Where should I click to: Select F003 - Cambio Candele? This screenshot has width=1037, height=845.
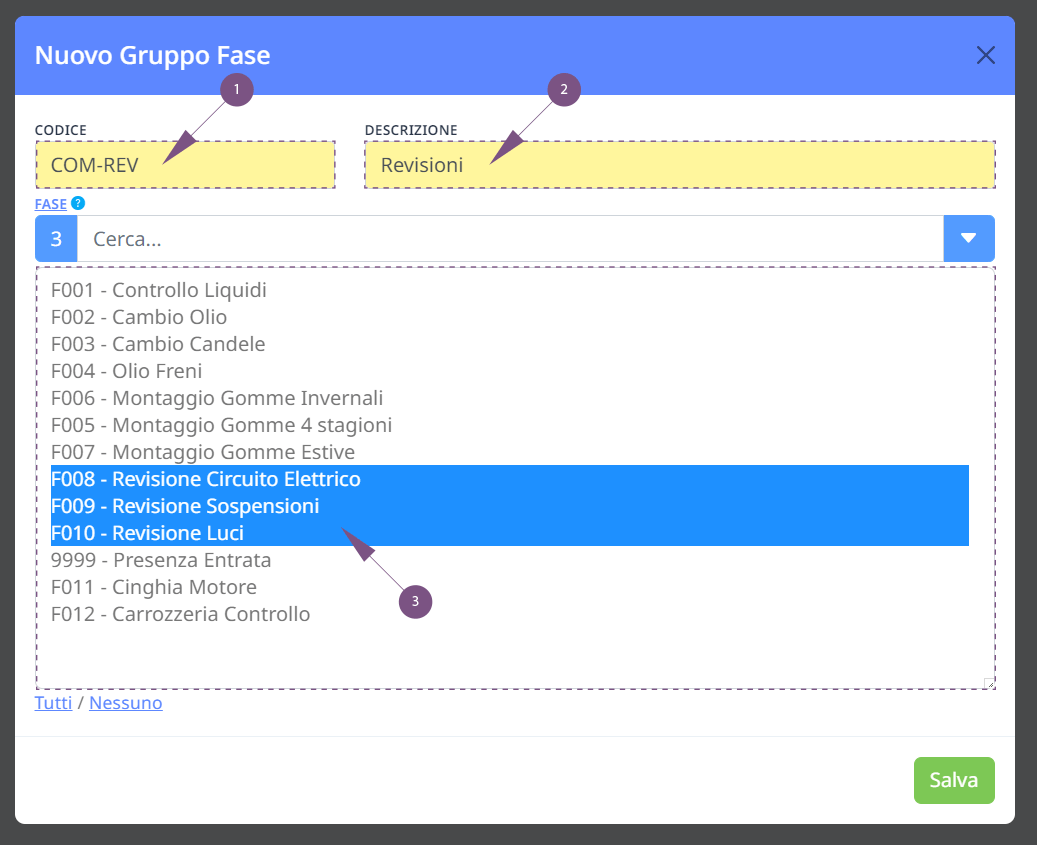[x=510, y=344]
